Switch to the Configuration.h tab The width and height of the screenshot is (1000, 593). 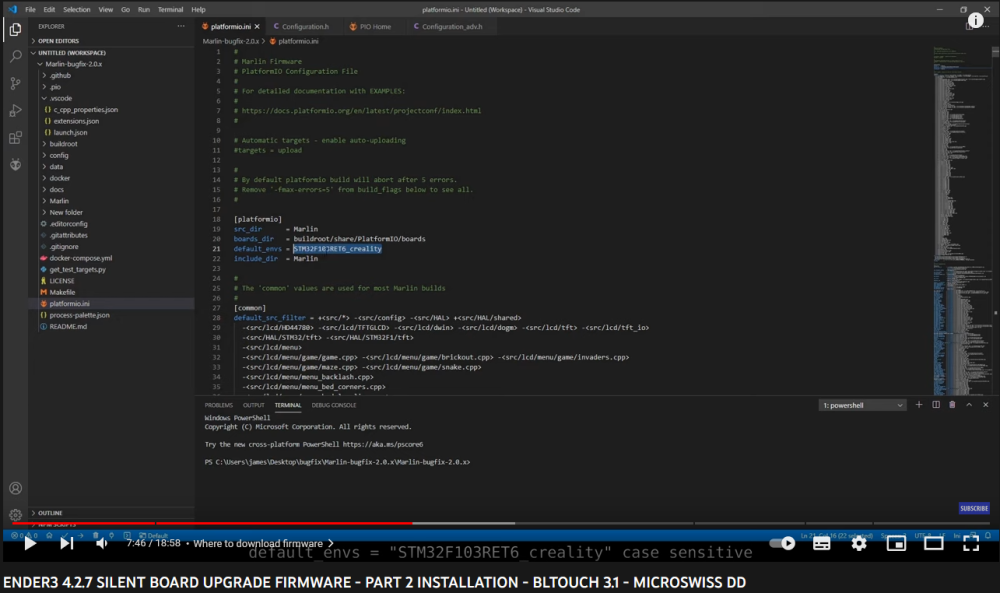pyautogui.click(x=304, y=27)
